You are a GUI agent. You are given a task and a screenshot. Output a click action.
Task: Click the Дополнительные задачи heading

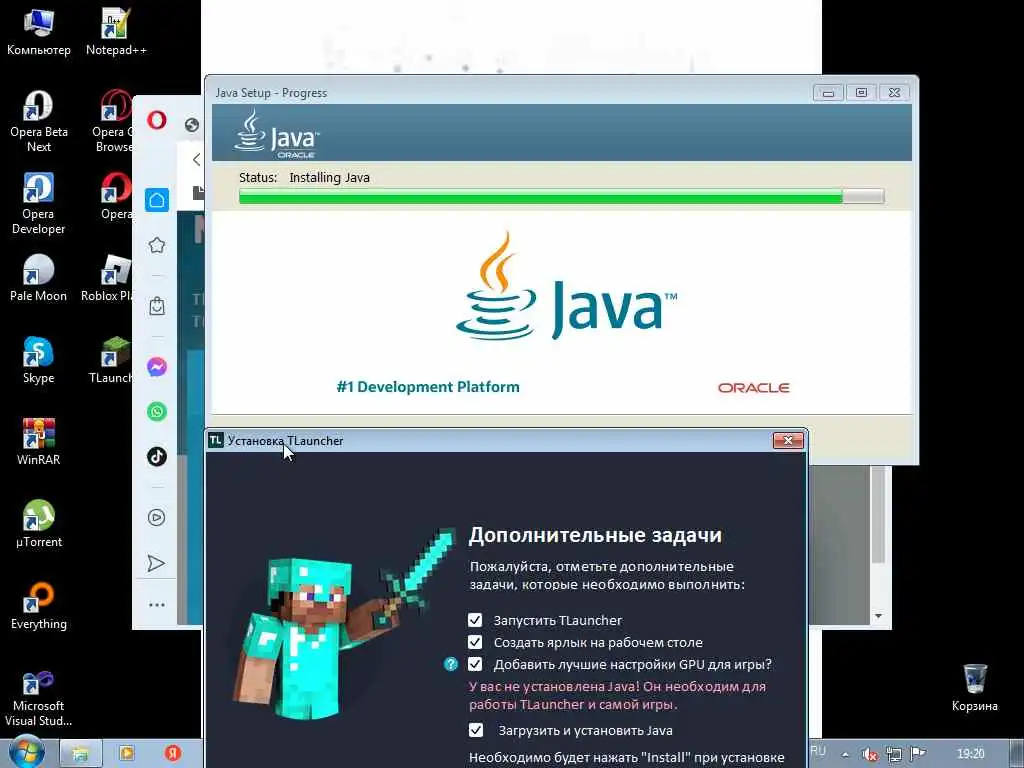click(595, 536)
